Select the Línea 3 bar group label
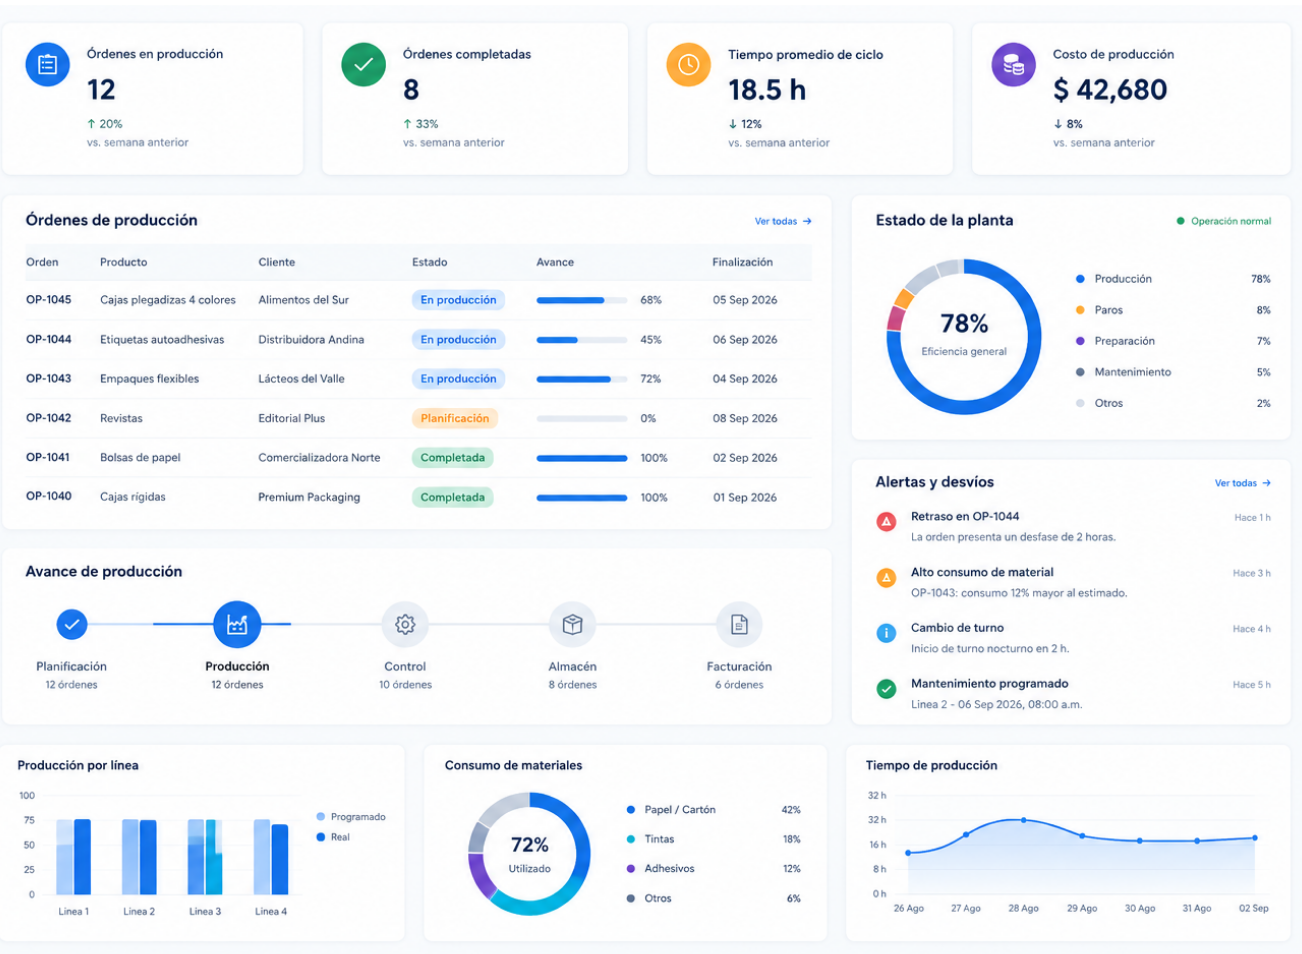The image size is (1302, 954). pos(205,911)
